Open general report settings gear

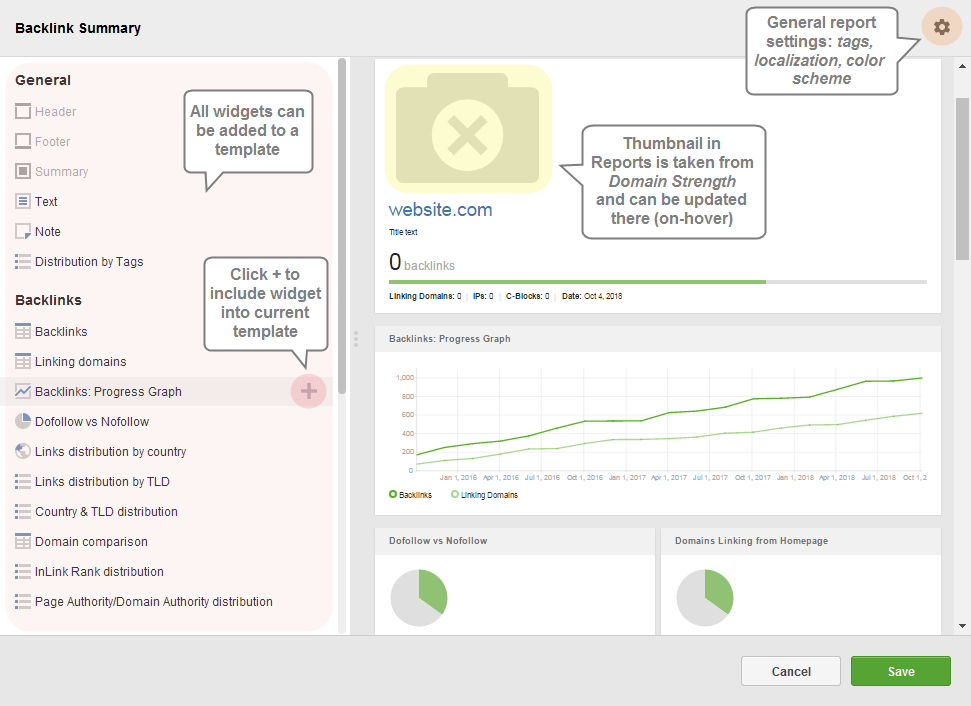(x=941, y=28)
